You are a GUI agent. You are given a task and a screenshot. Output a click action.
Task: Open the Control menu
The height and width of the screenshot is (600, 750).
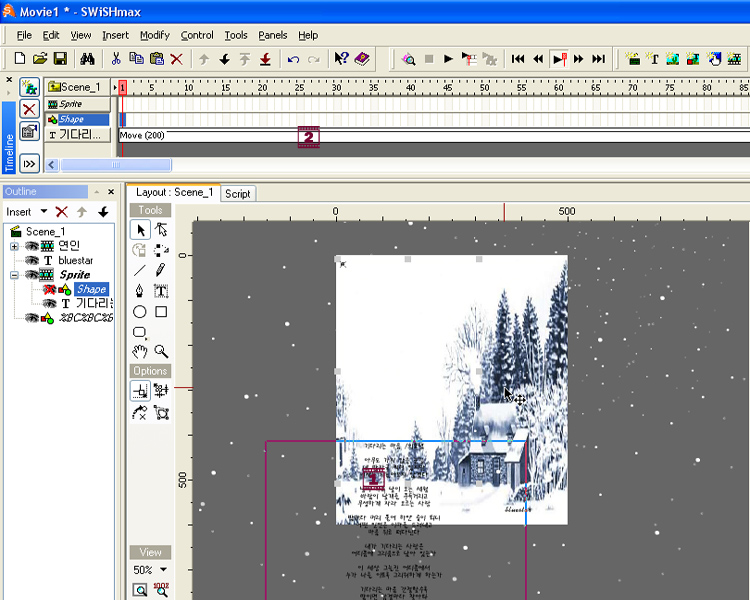(x=197, y=35)
